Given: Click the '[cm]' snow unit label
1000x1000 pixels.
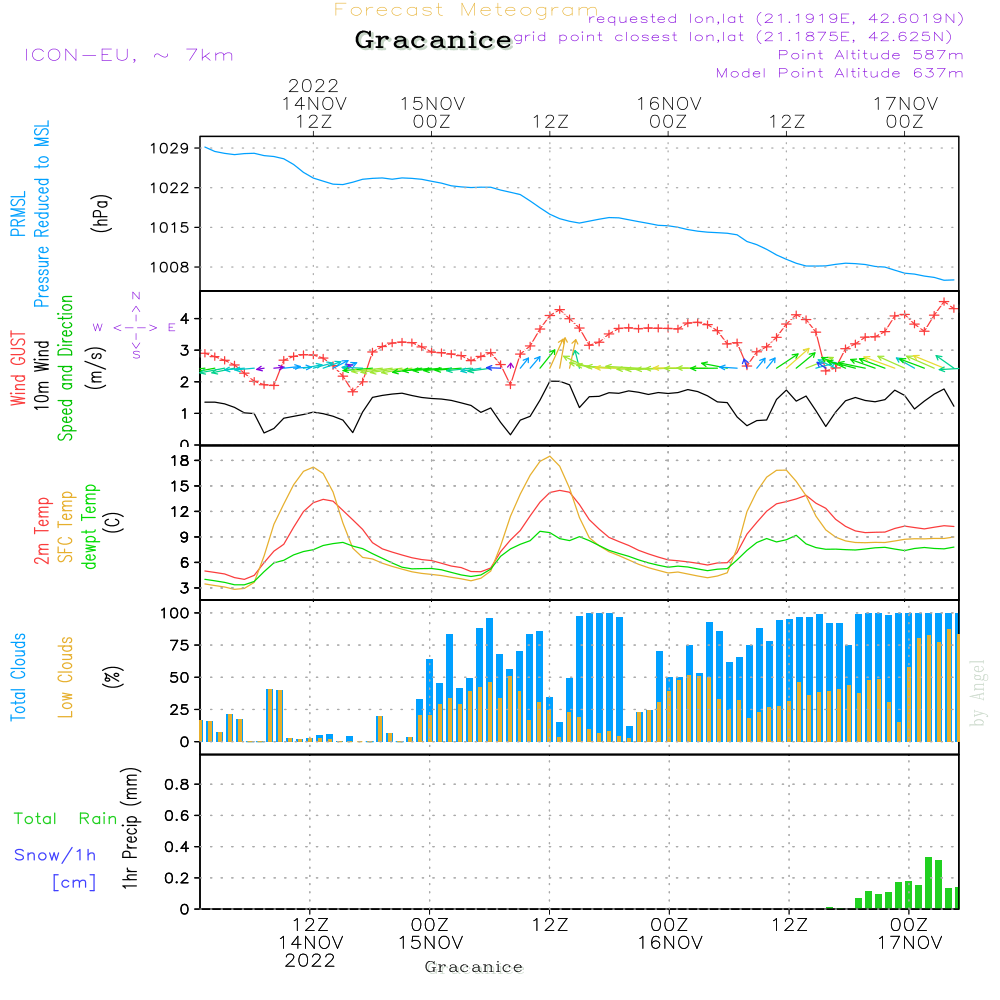Looking at the screenshot, I should point(74,883).
